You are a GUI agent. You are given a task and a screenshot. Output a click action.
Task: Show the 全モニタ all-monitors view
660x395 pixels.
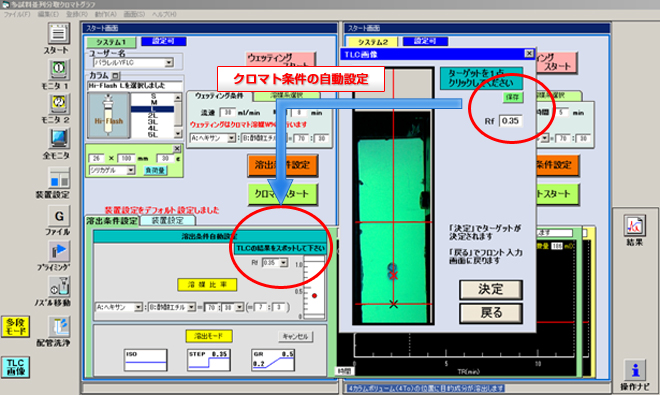59,139
